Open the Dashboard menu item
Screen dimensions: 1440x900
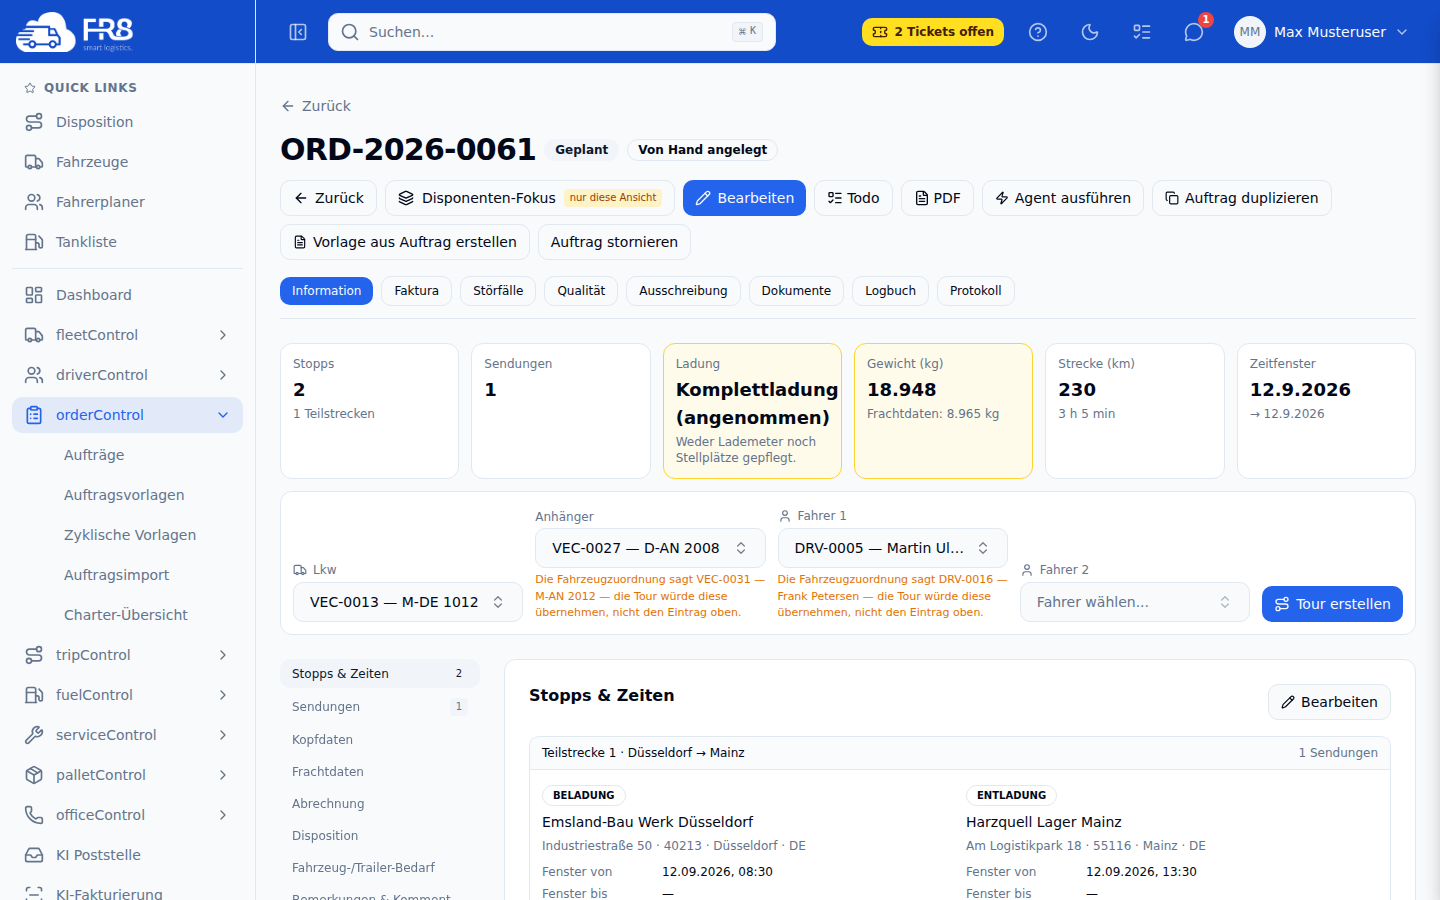127,295
